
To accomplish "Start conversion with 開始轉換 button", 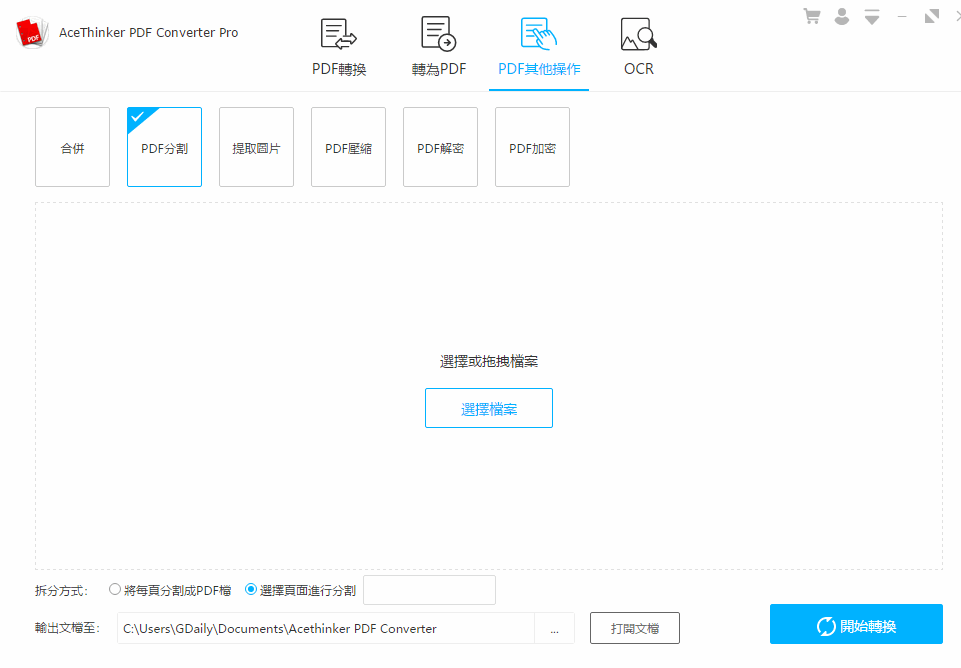I will 856,624.
